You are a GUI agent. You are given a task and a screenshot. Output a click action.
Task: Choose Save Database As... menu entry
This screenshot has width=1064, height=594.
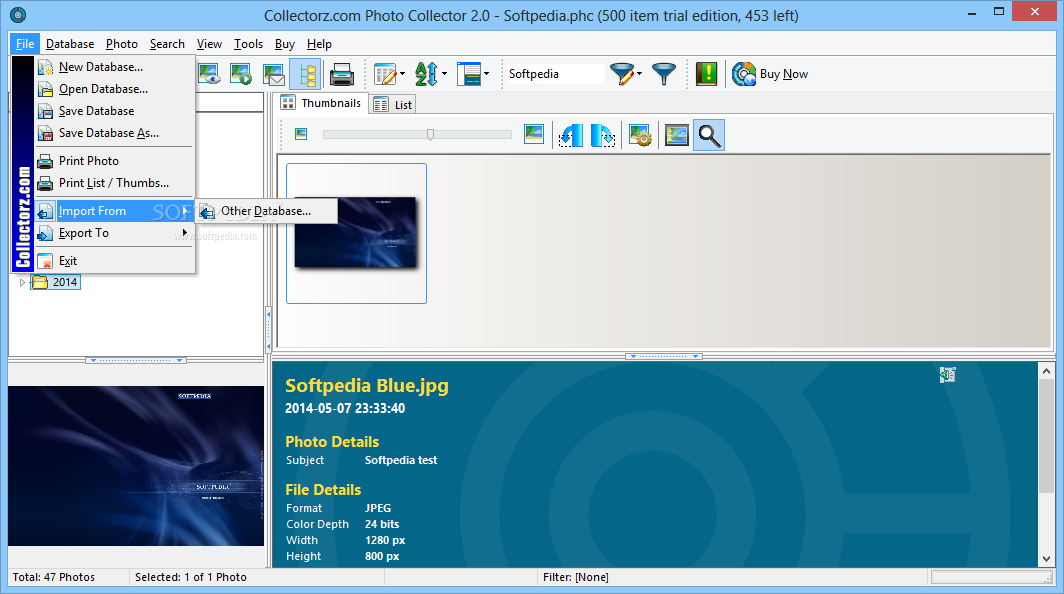click(x=115, y=133)
